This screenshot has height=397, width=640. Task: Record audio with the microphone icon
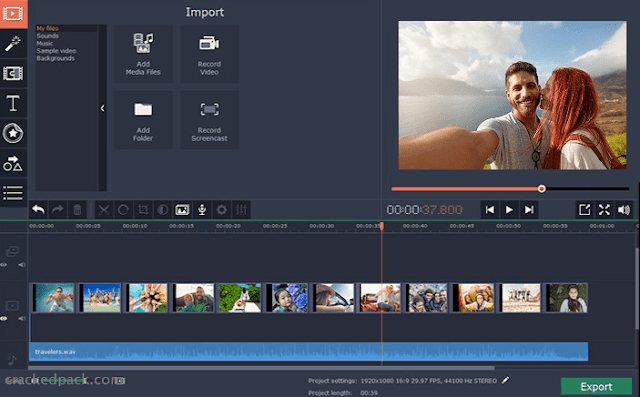point(202,210)
